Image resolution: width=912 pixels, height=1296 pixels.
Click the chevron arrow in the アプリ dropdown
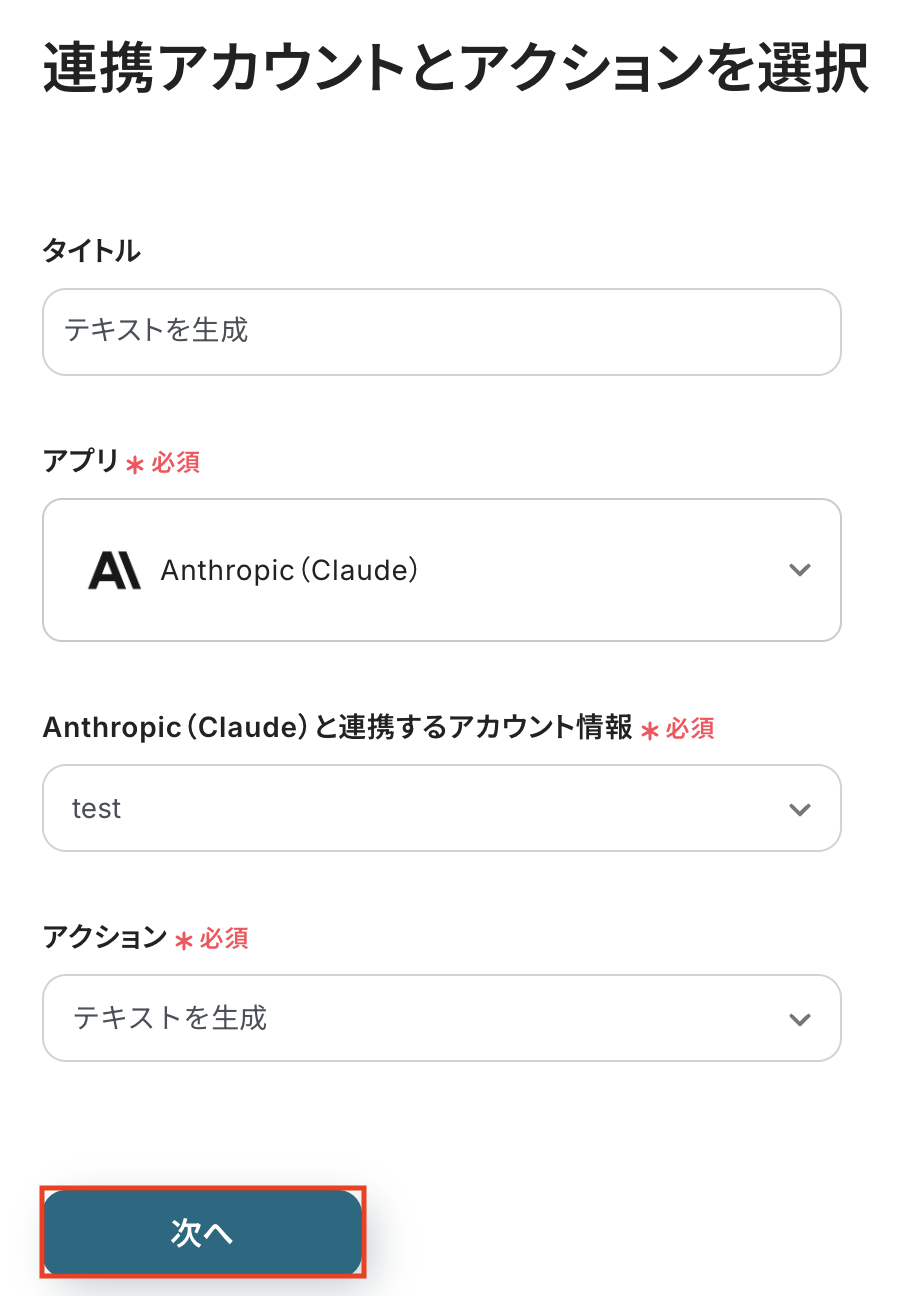click(x=799, y=570)
